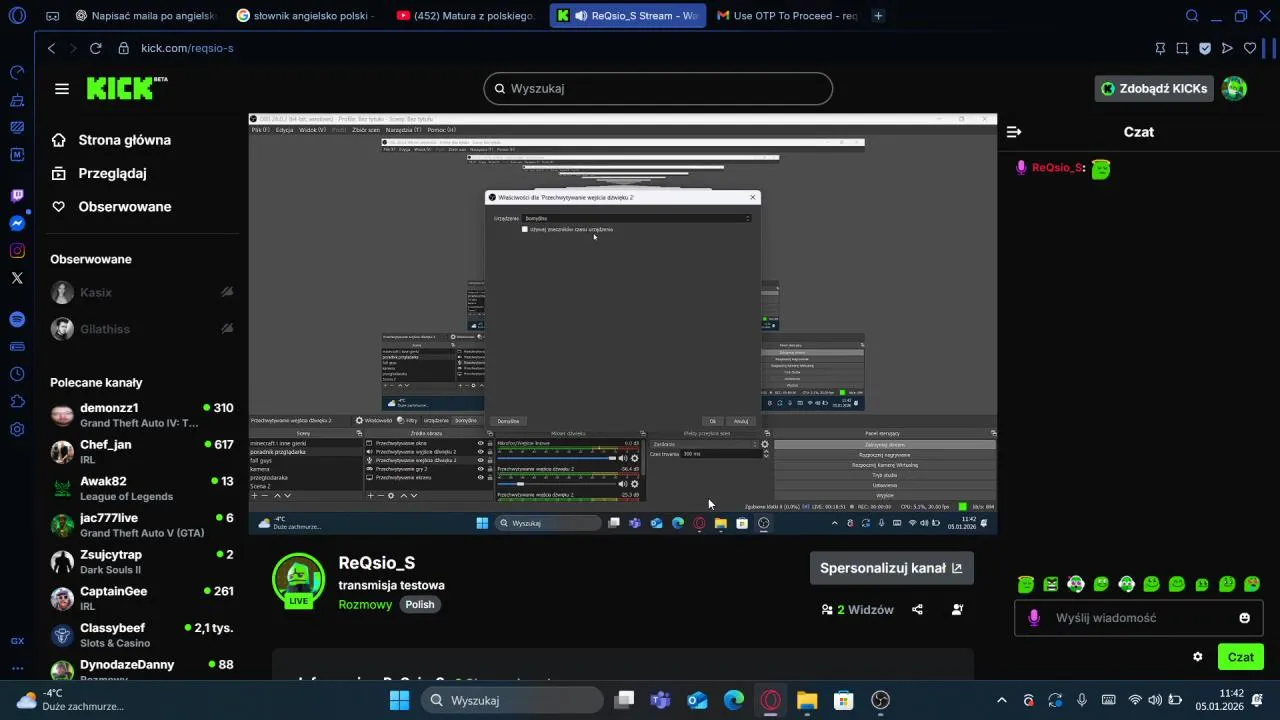Toggle mute on Gilathiss followed channel
The width and height of the screenshot is (1280, 720).
[227, 329]
